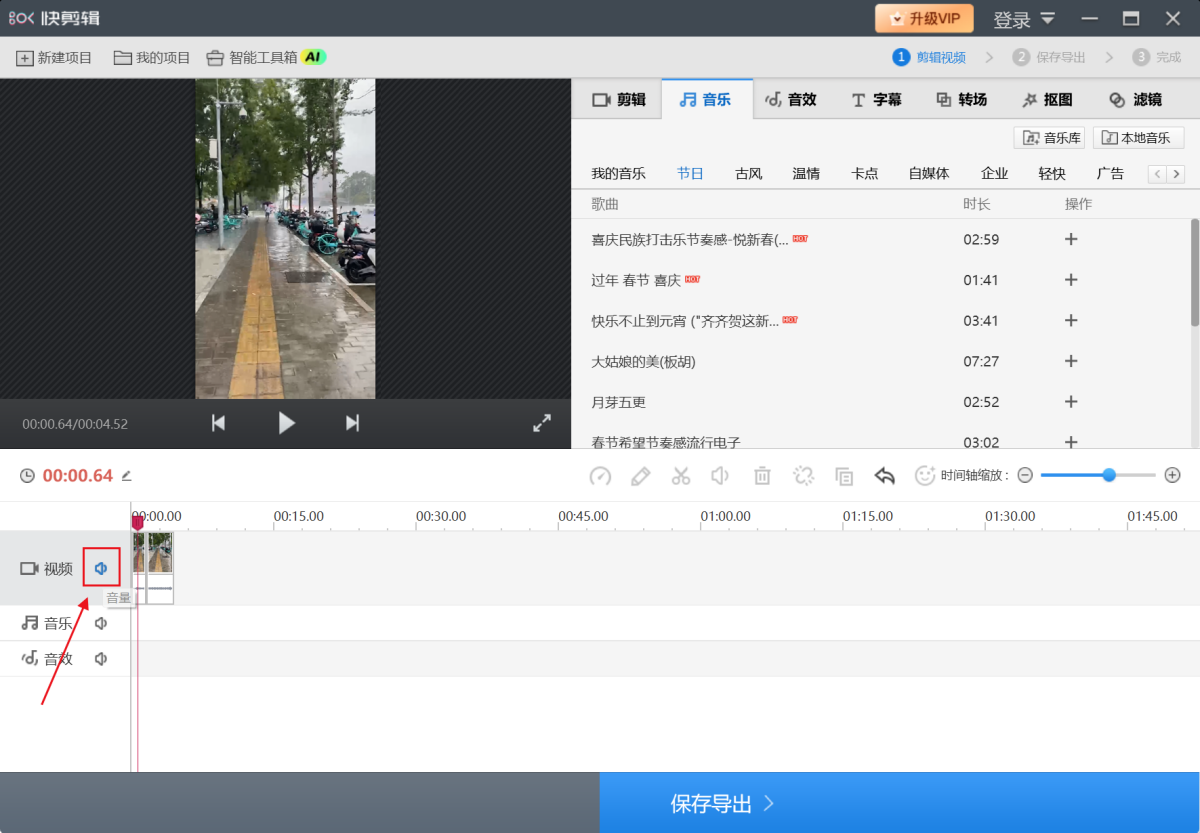Select 轻快 music category
Screen dimensions: 1200x833
(x=1052, y=173)
